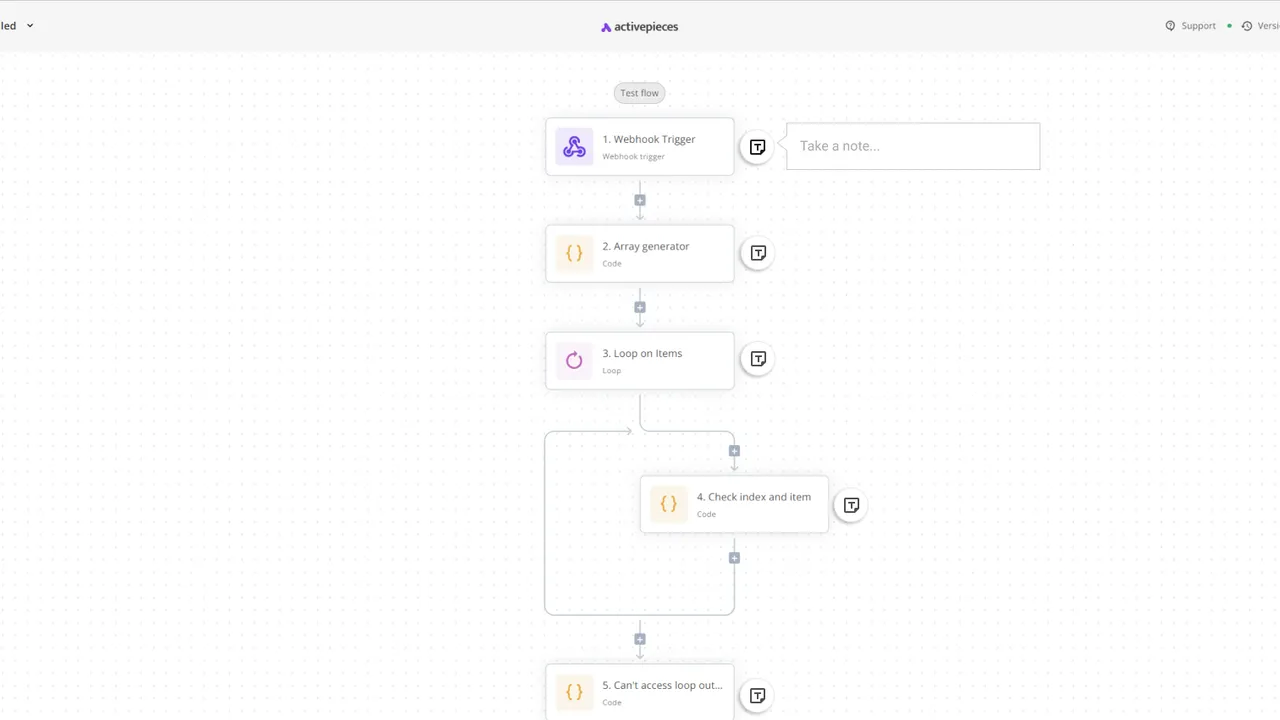This screenshot has width=1280, height=720.
Task: Select the 'Webhook trigger' subtitle text
Action: [633, 157]
